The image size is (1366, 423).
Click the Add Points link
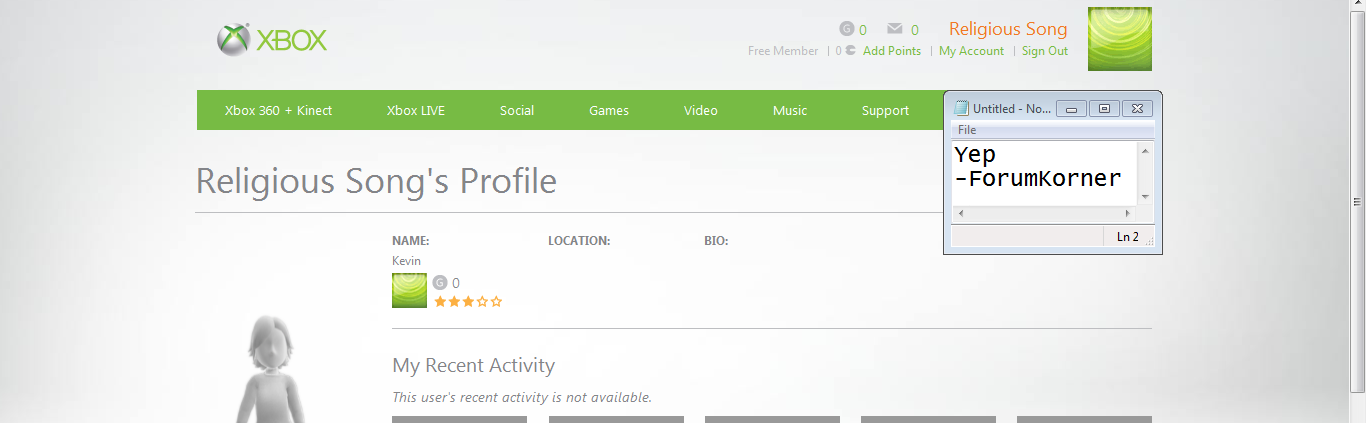pos(892,51)
